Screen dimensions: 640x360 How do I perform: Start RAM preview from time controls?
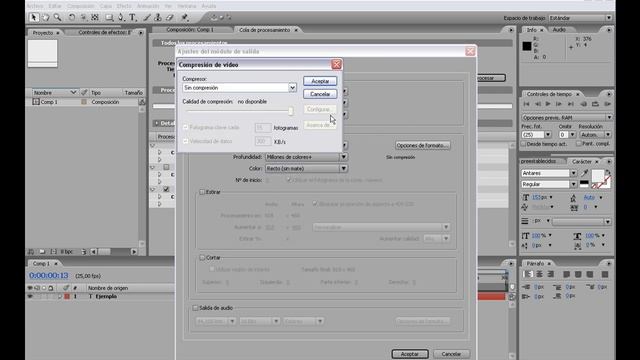607,104
